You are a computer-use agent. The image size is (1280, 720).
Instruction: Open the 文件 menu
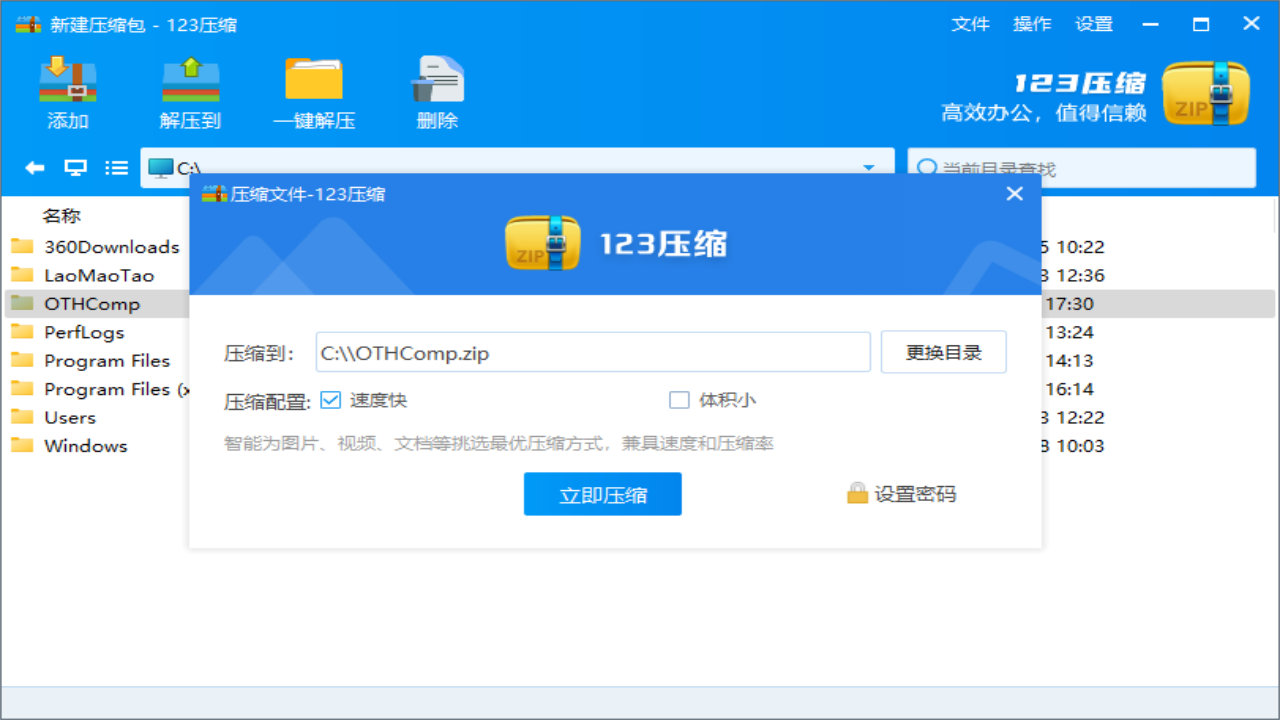[x=970, y=23]
